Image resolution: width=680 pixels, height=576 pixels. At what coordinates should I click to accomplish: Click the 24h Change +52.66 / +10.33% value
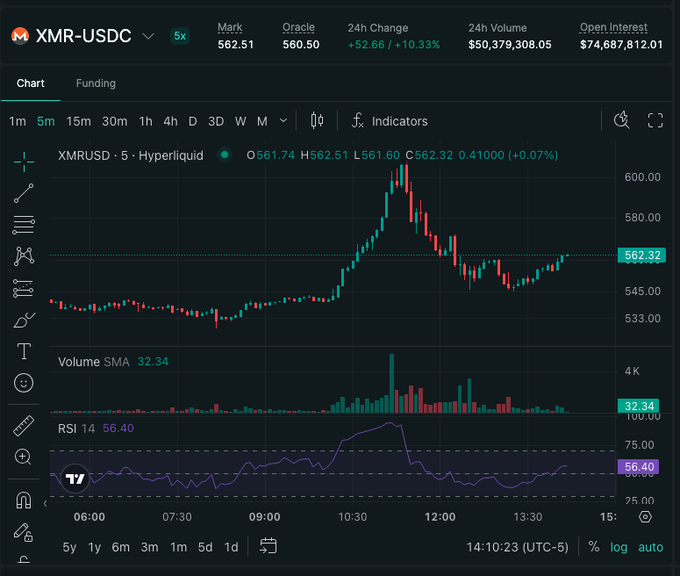pos(394,45)
